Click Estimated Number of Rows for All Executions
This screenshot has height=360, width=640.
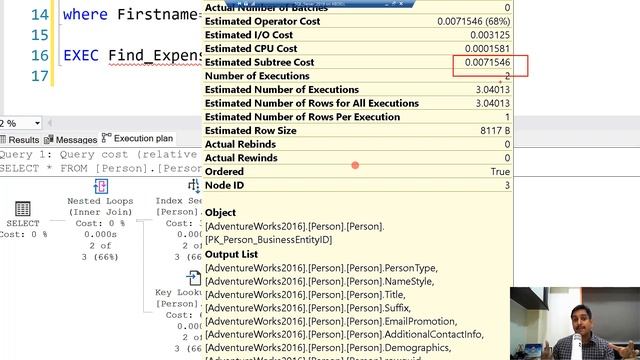(312, 103)
